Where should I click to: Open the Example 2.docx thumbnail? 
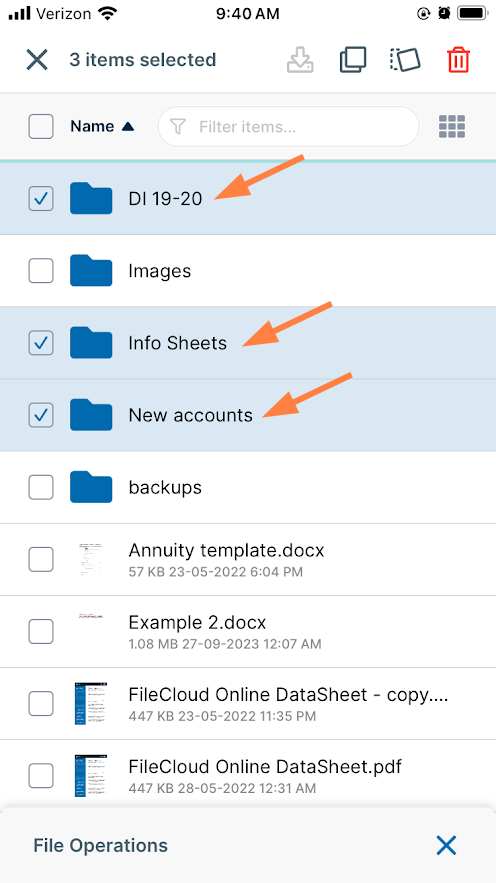(x=91, y=631)
